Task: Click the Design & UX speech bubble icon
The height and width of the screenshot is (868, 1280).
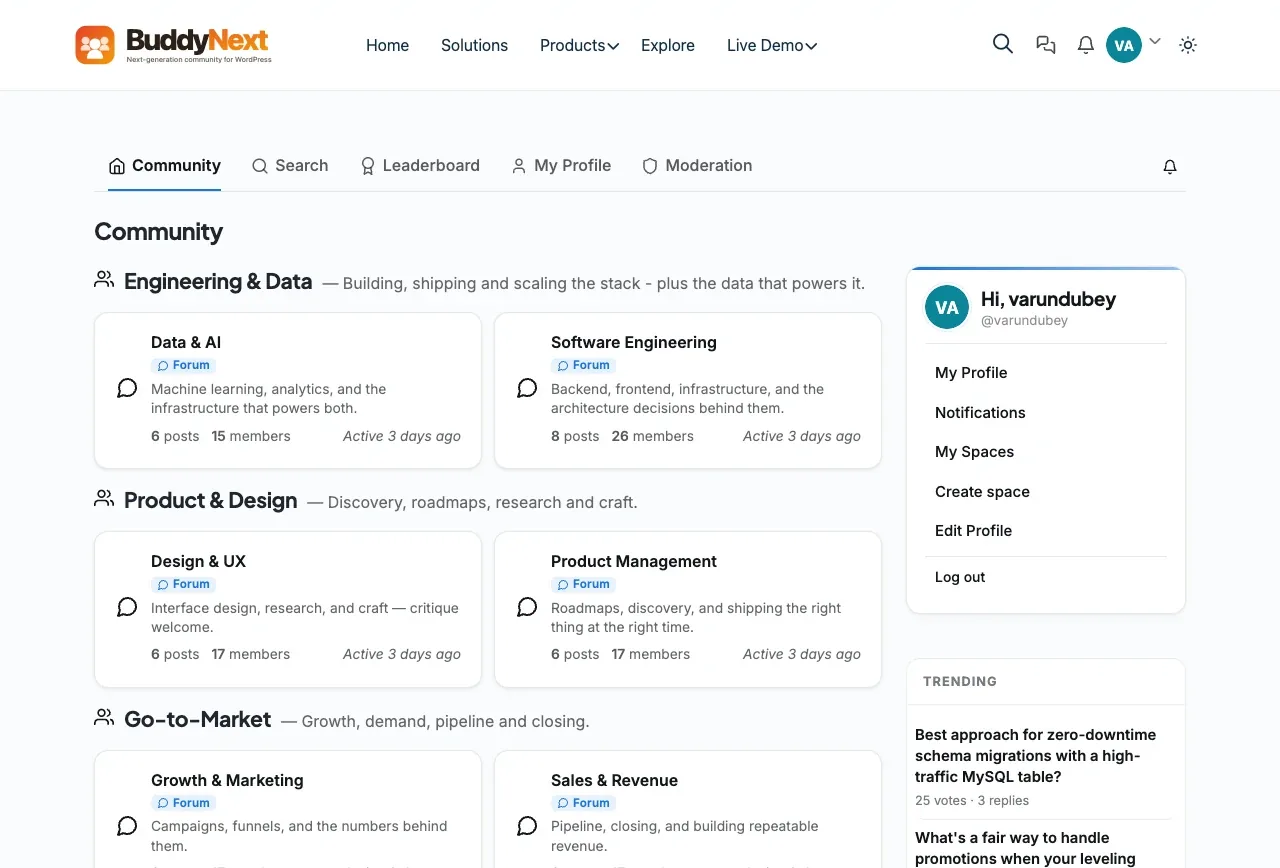Action: [127, 607]
